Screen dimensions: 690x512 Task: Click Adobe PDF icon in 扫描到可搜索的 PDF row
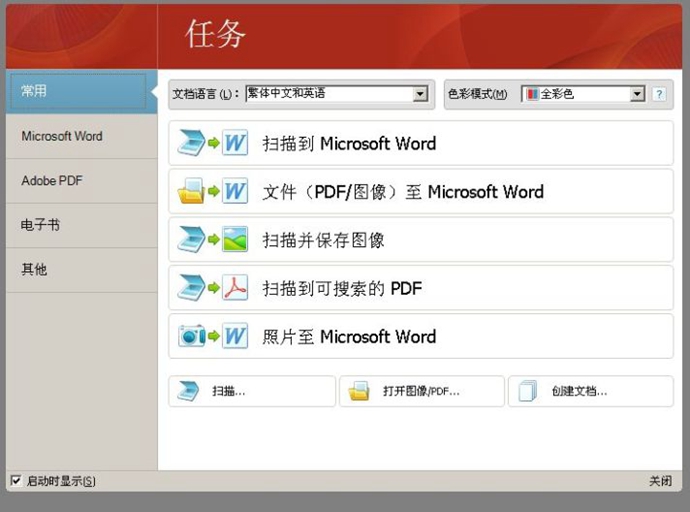pyautogui.click(x=235, y=288)
